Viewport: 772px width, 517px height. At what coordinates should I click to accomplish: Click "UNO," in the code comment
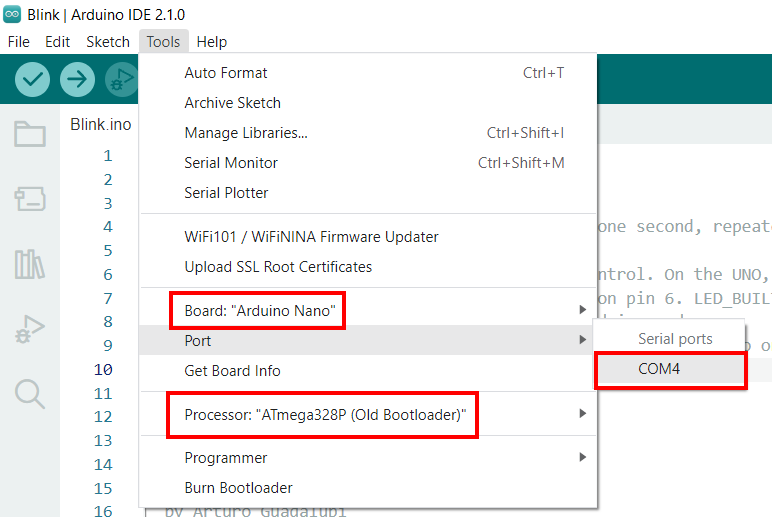(750, 274)
